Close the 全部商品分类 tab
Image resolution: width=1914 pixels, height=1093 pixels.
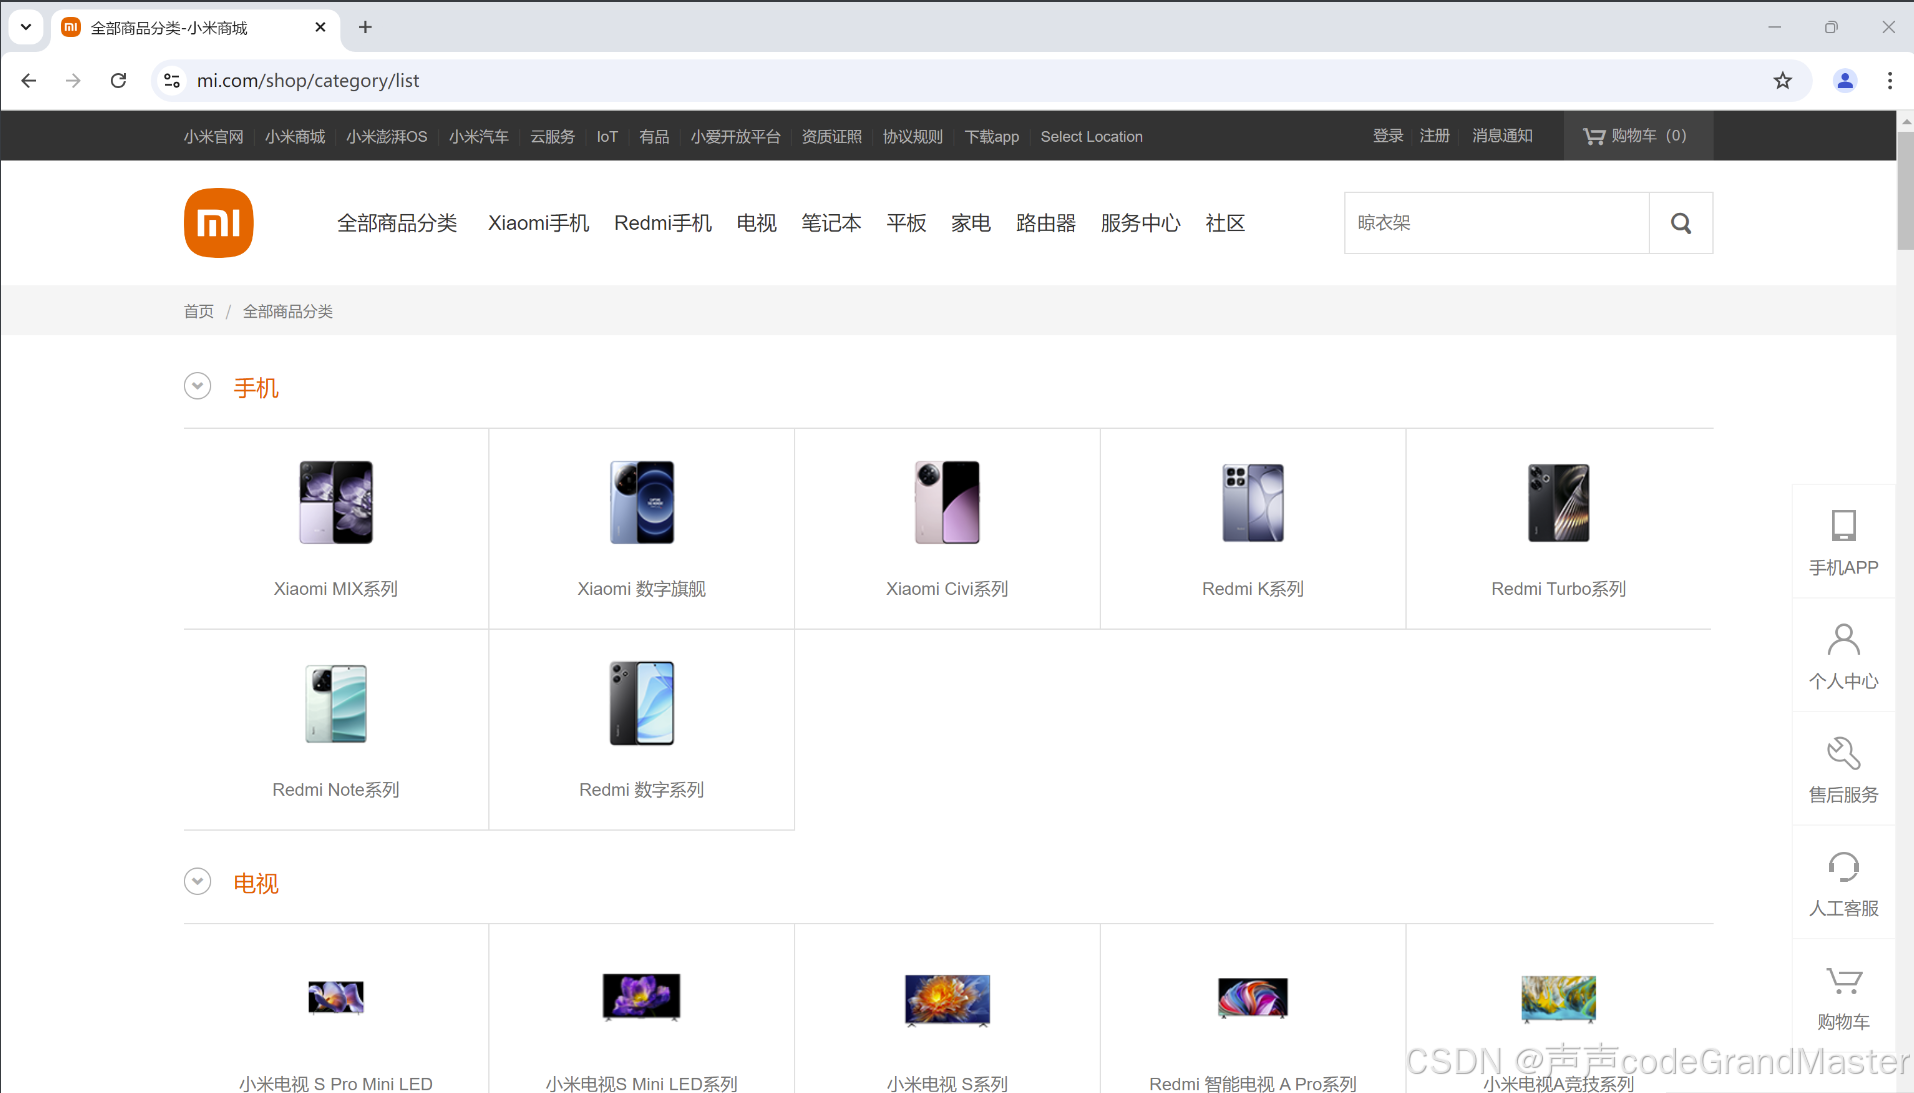(320, 27)
